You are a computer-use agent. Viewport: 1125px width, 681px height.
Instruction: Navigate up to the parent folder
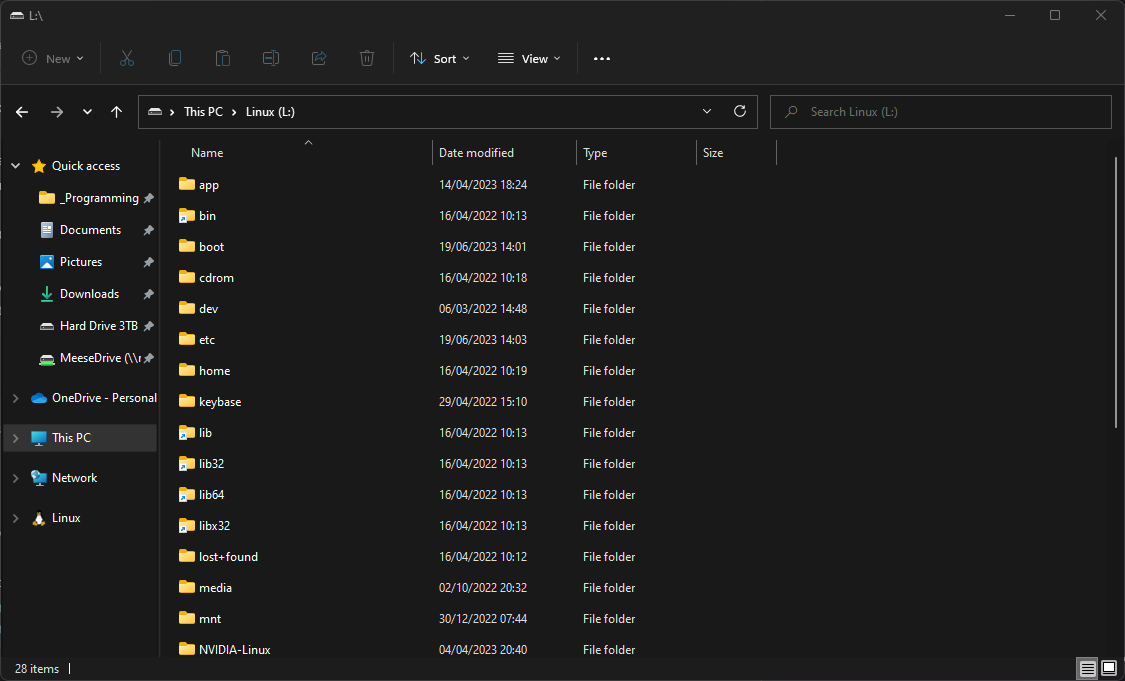[x=116, y=111]
